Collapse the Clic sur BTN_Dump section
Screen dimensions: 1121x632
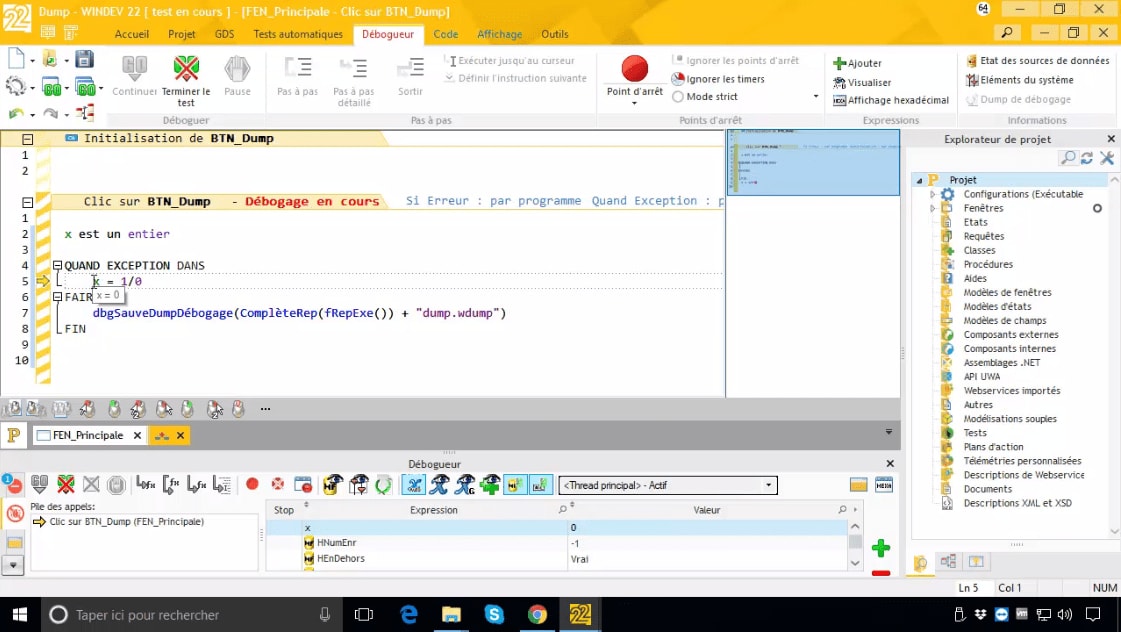[x=27, y=202]
